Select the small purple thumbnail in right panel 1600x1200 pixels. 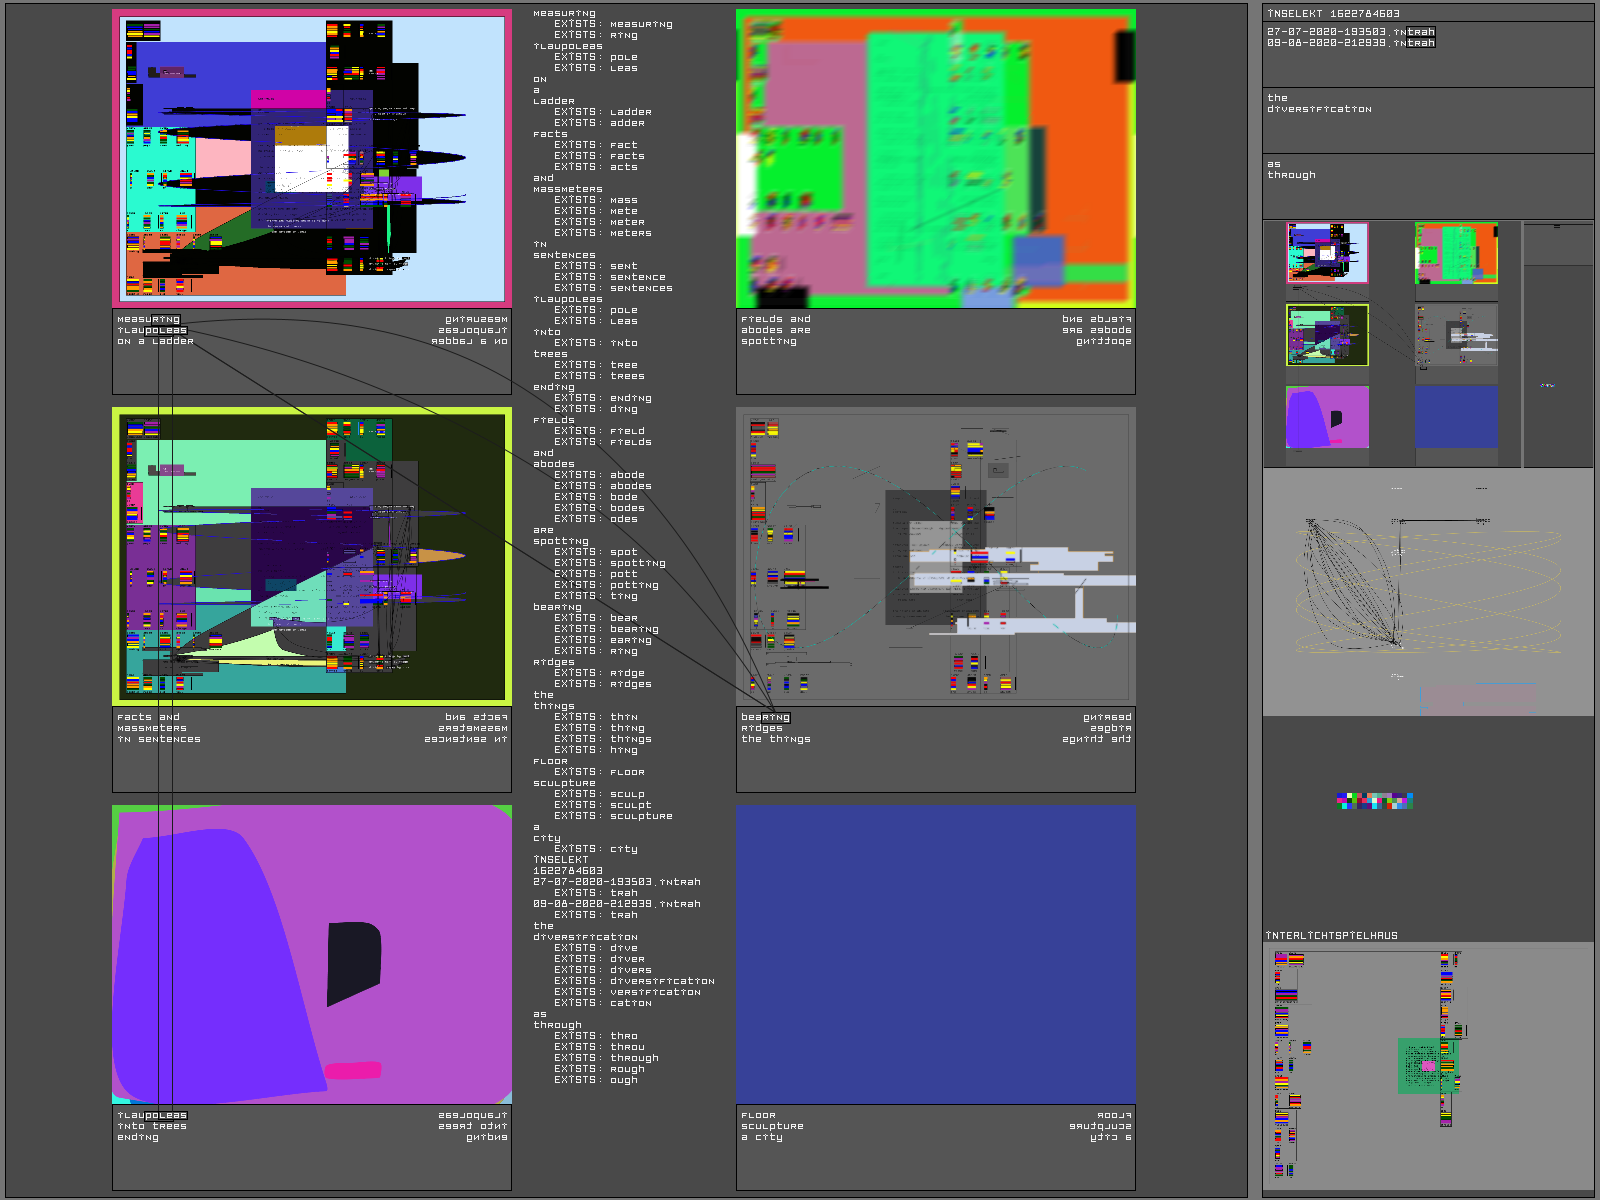(x=1327, y=416)
